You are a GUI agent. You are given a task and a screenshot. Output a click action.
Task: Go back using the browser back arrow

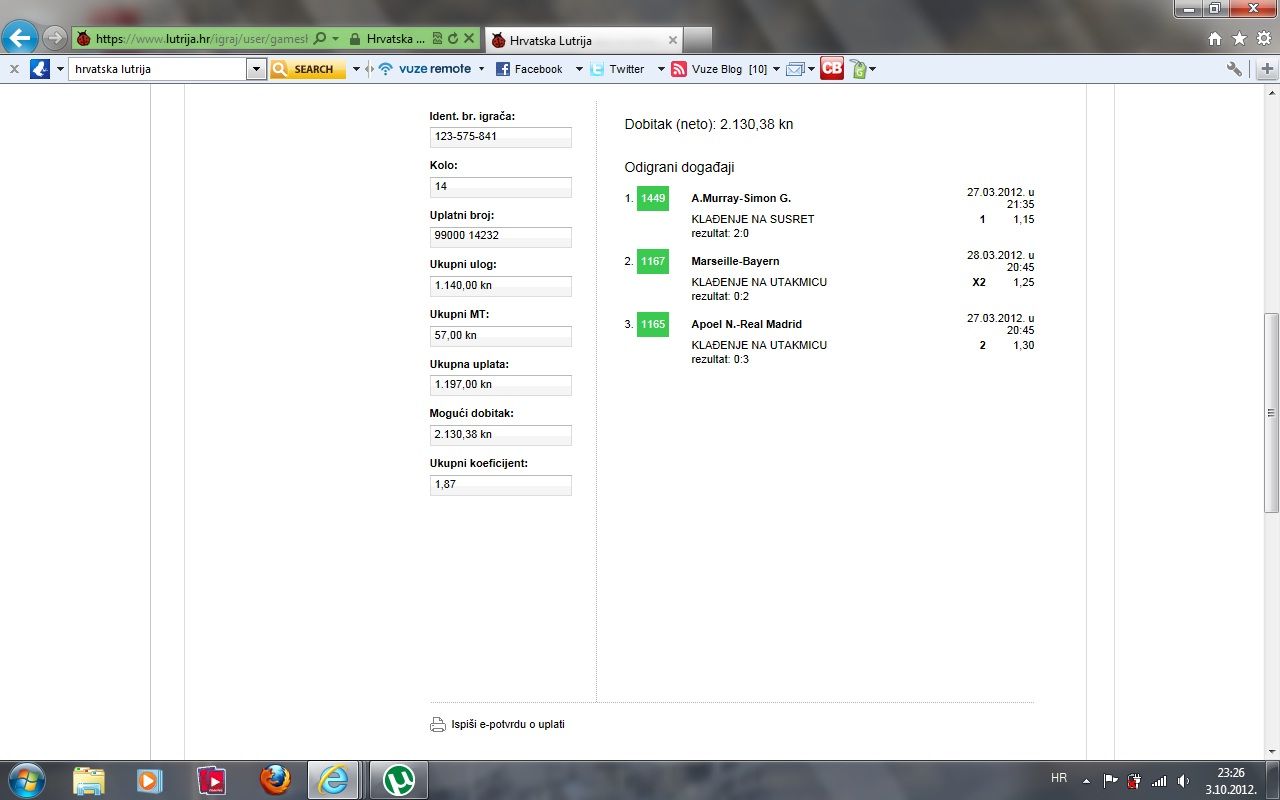(20, 39)
